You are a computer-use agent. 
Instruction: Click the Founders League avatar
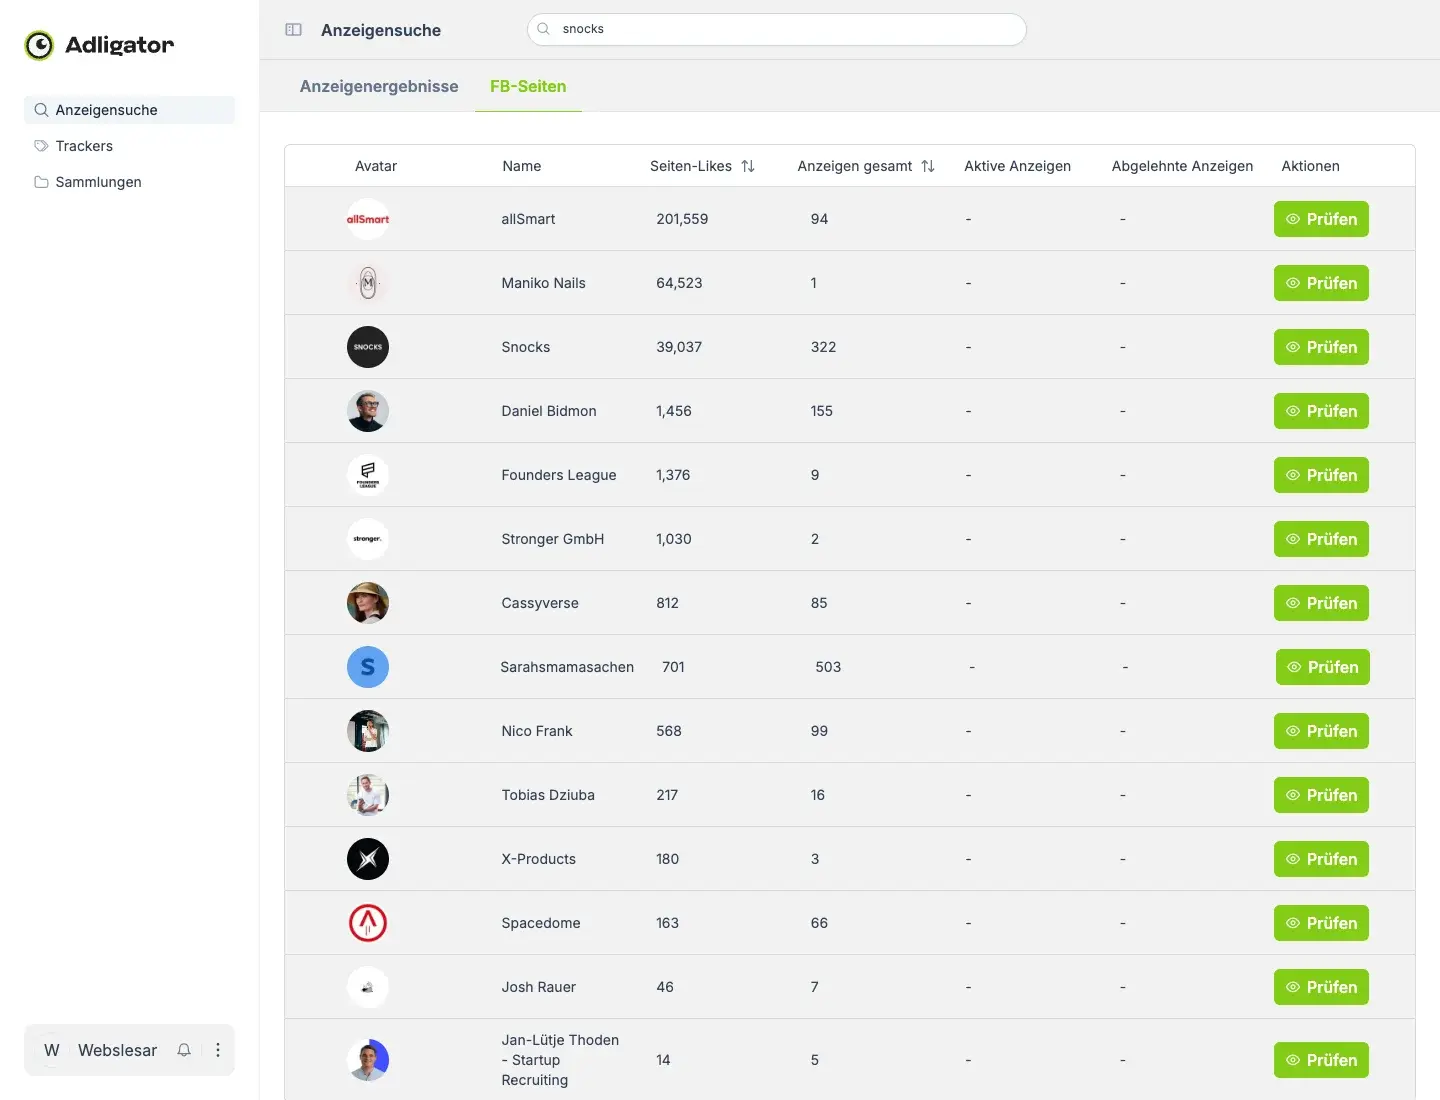coord(368,475)
